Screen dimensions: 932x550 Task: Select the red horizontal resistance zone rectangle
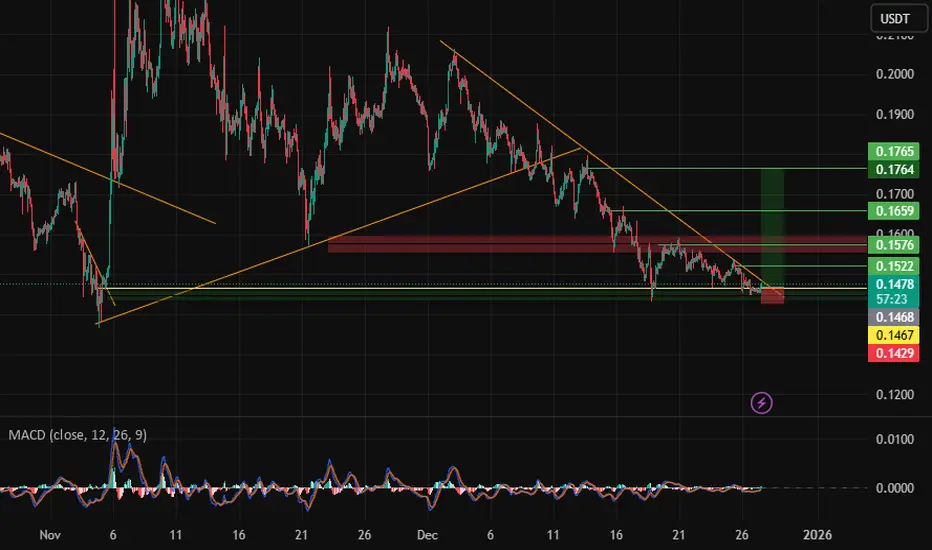point(597,244)
